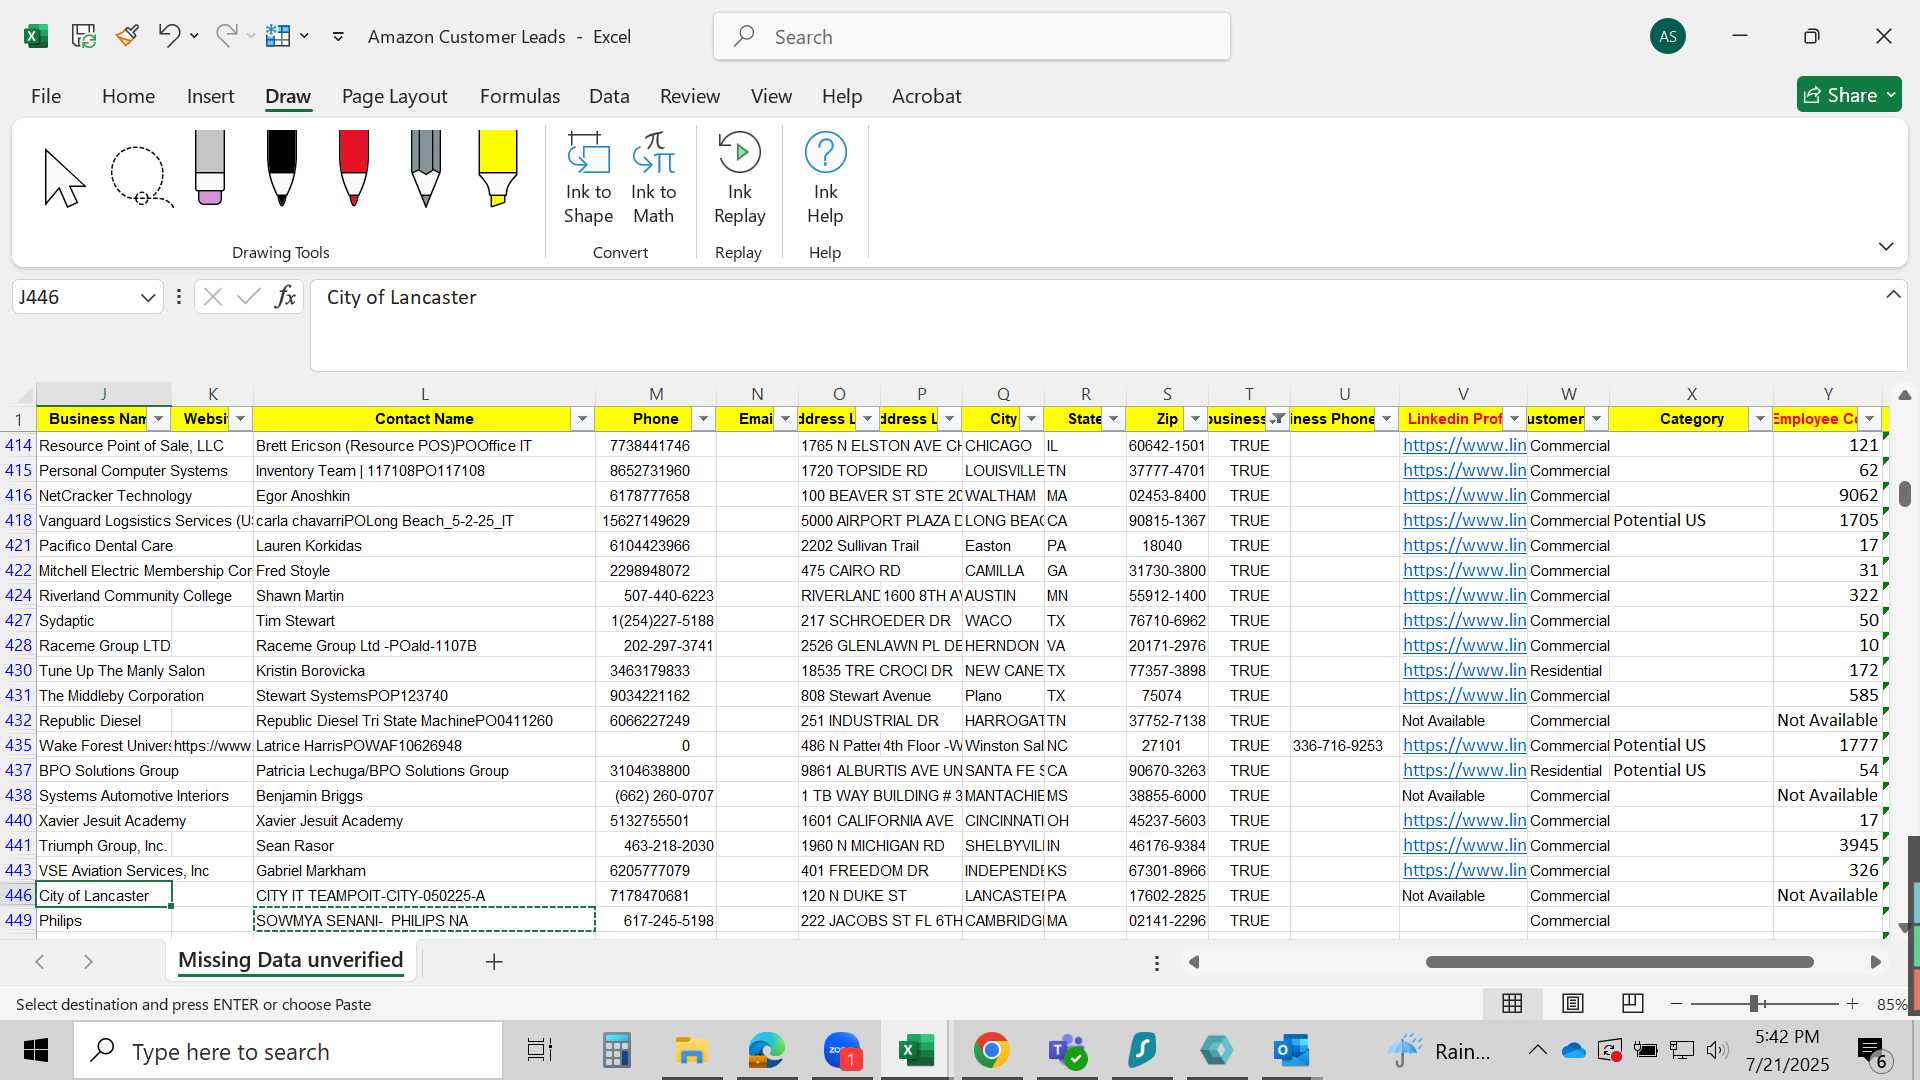The height and width of the screenshot is (1080, 1920).
Task: Click the format painter quick access icon
Action: coord(127,36)
